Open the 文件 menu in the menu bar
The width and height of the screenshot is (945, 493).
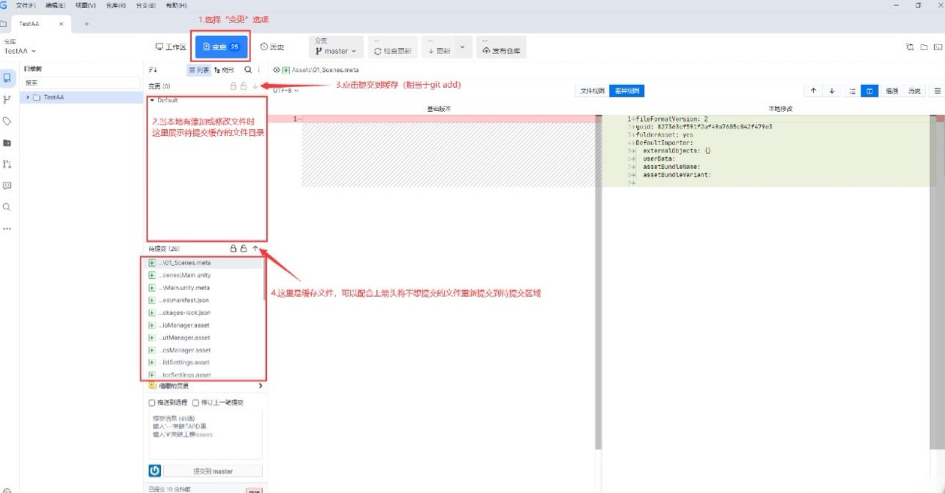pos(25,5)
